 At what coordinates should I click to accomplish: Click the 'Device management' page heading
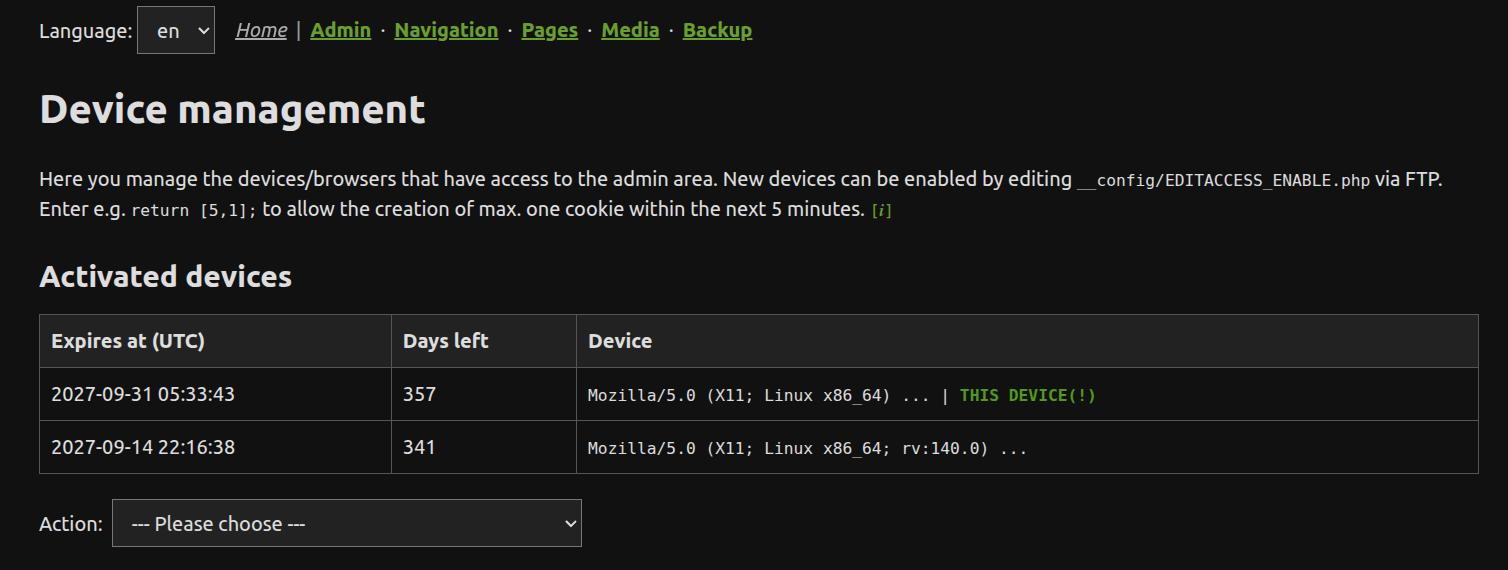(232, 109)
